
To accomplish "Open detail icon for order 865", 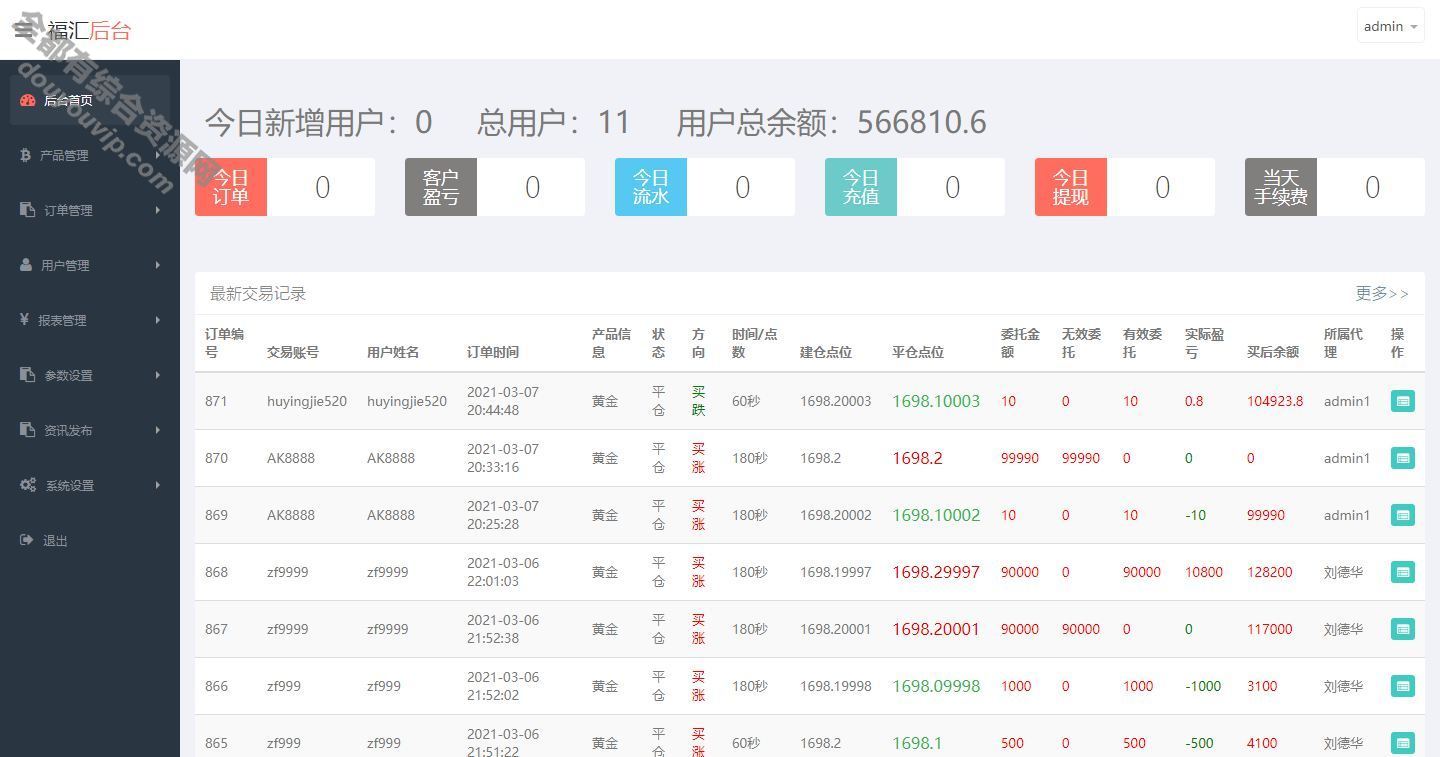I will point(1403,743).
